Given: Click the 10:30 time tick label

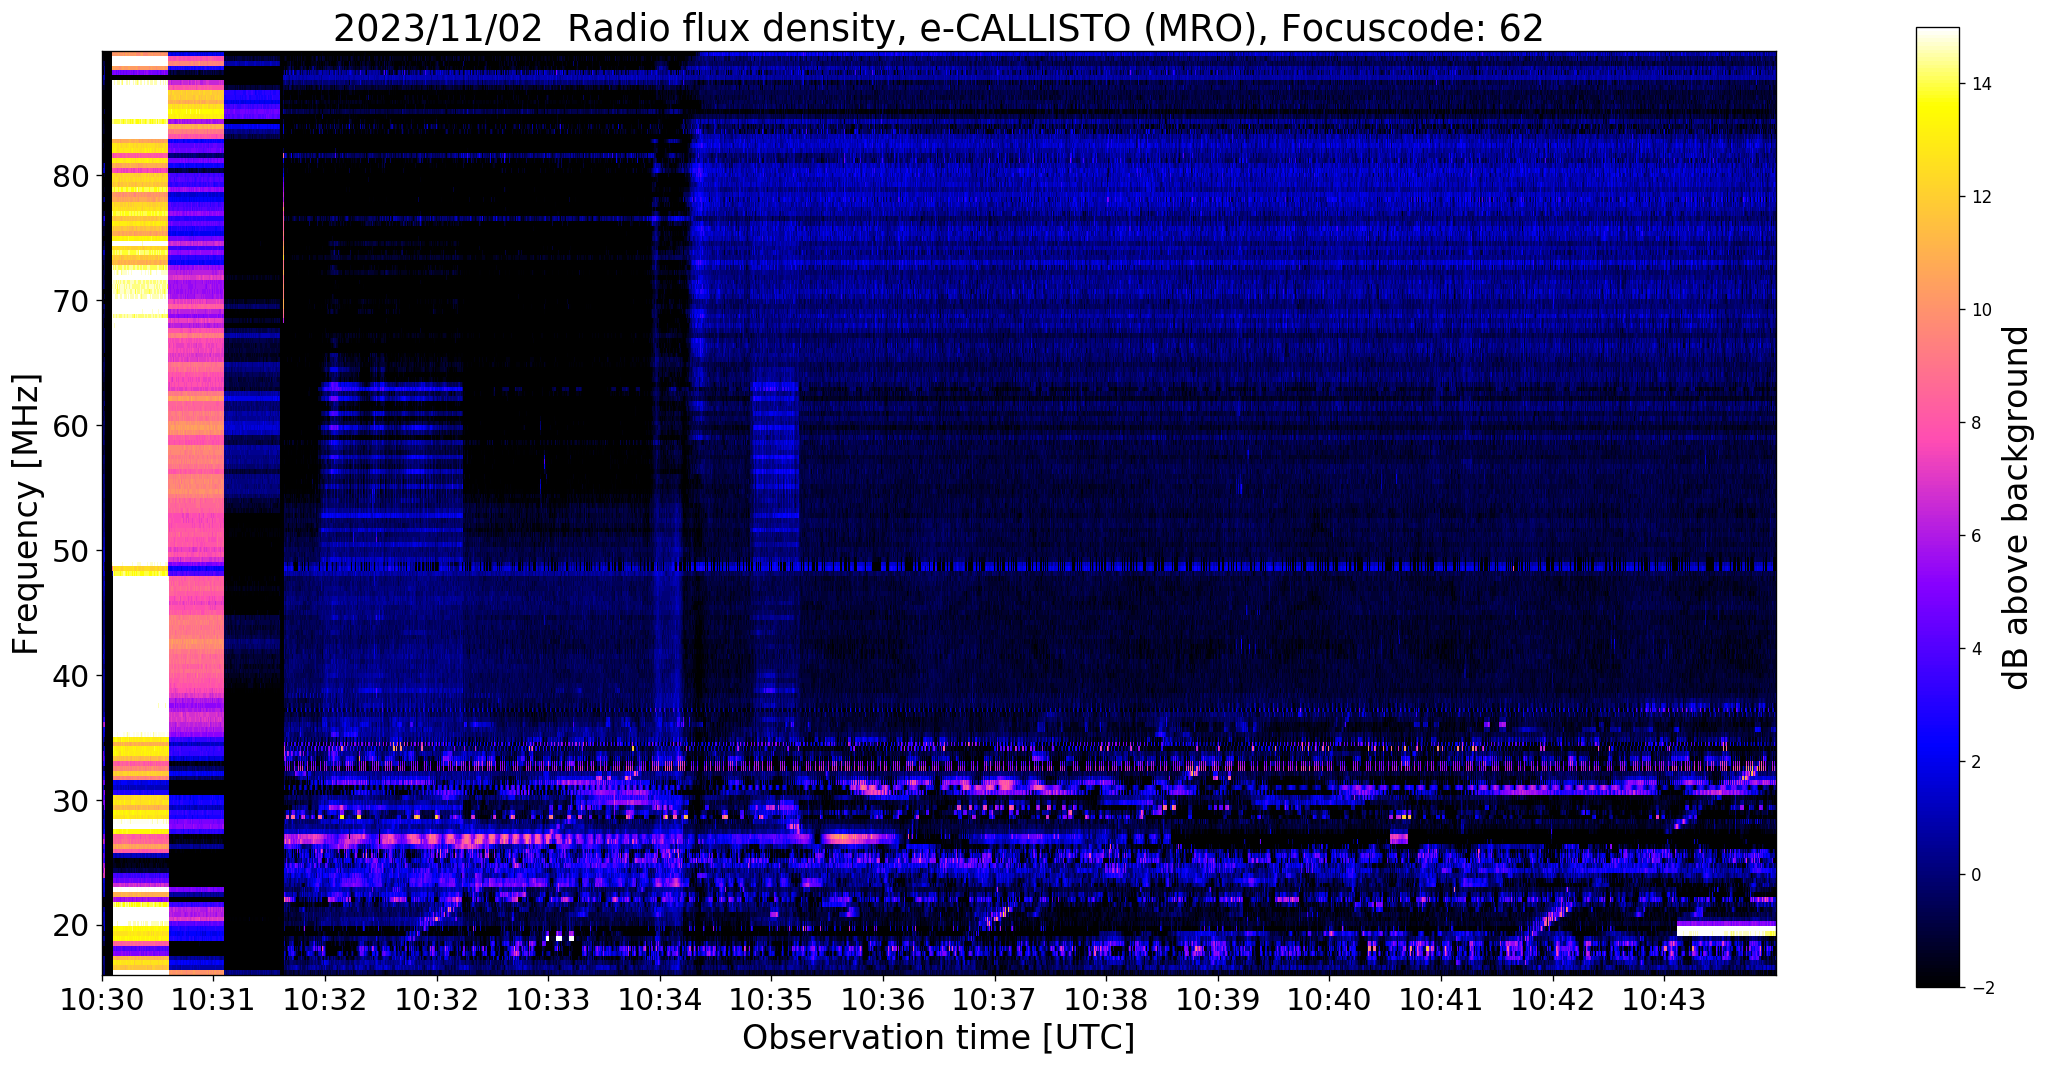Looking at the screenshot, I should tap(102, 998).
